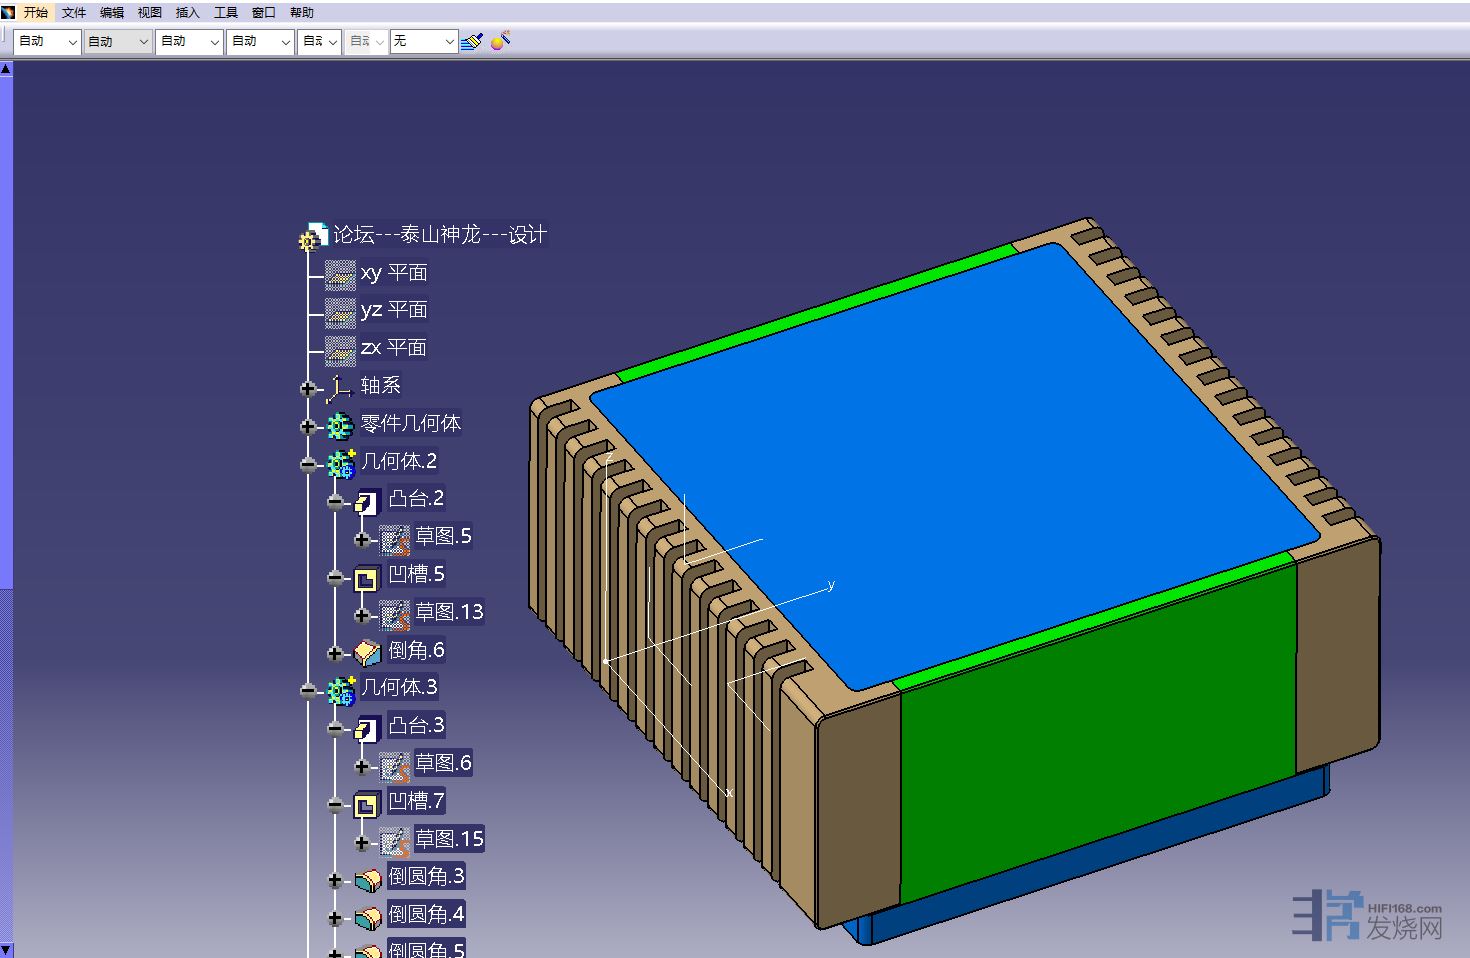Select the root node 论坛---泰山神龙---设计
The image size is (1470, 958).
coord(440,235)
